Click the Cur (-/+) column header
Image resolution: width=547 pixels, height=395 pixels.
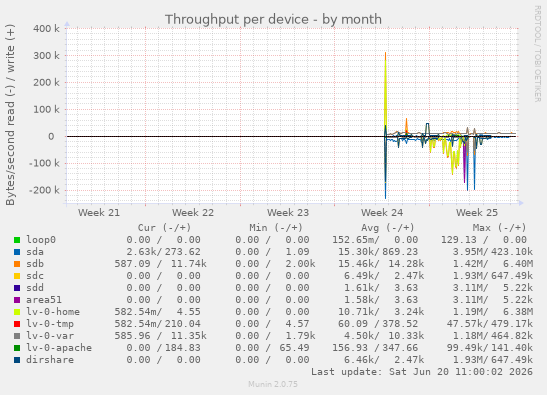(x=164, y=228)
